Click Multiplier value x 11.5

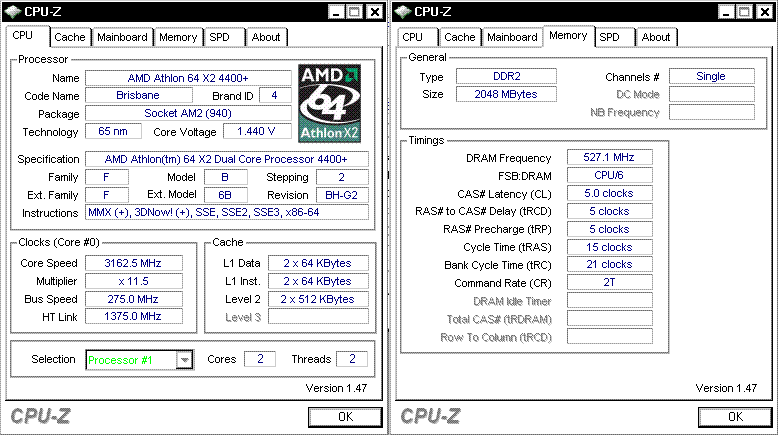[133, 281]
